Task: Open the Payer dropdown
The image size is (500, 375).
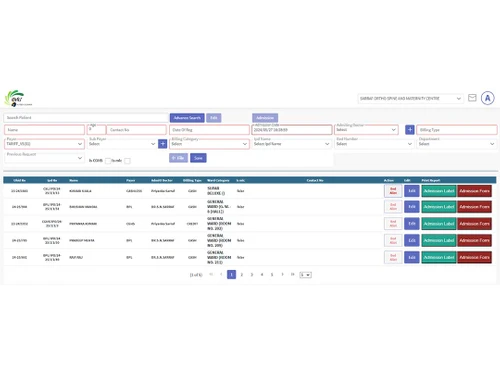Action: pos(44,144)
